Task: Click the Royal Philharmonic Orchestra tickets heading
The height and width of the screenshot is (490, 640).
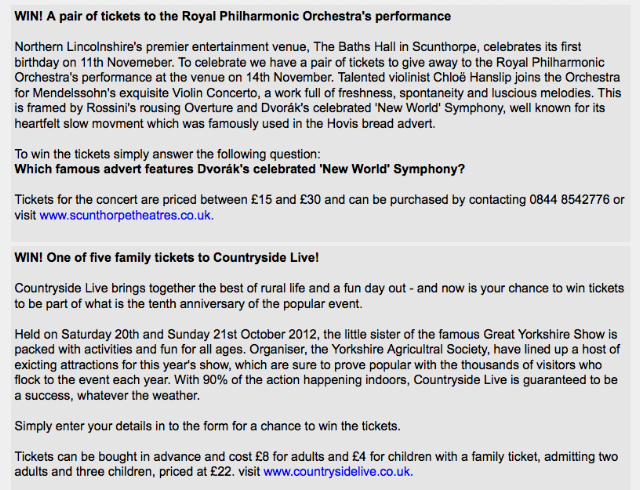Action: point(233,16)
